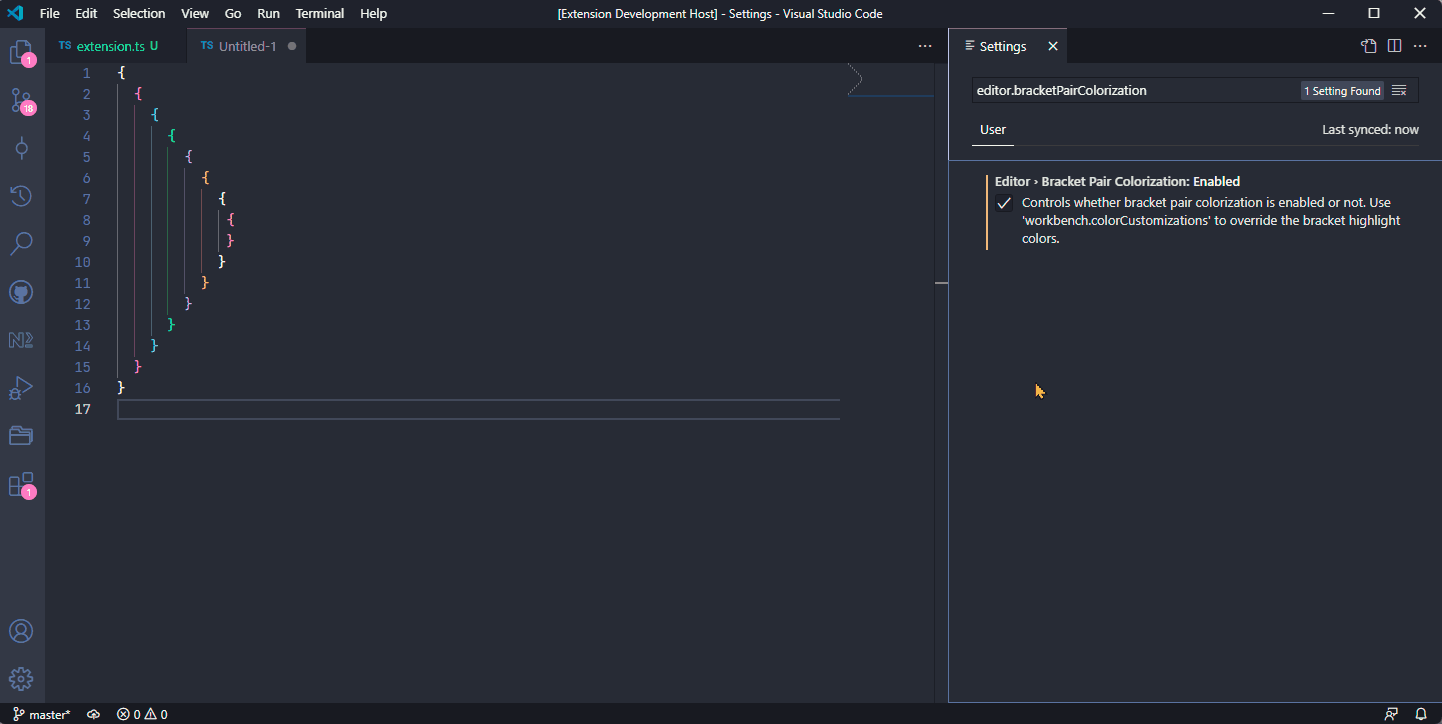Uncheck Bracket Pair Colorization: Enabled
Screen dimensions: 1442x724
coord(1004,202)
